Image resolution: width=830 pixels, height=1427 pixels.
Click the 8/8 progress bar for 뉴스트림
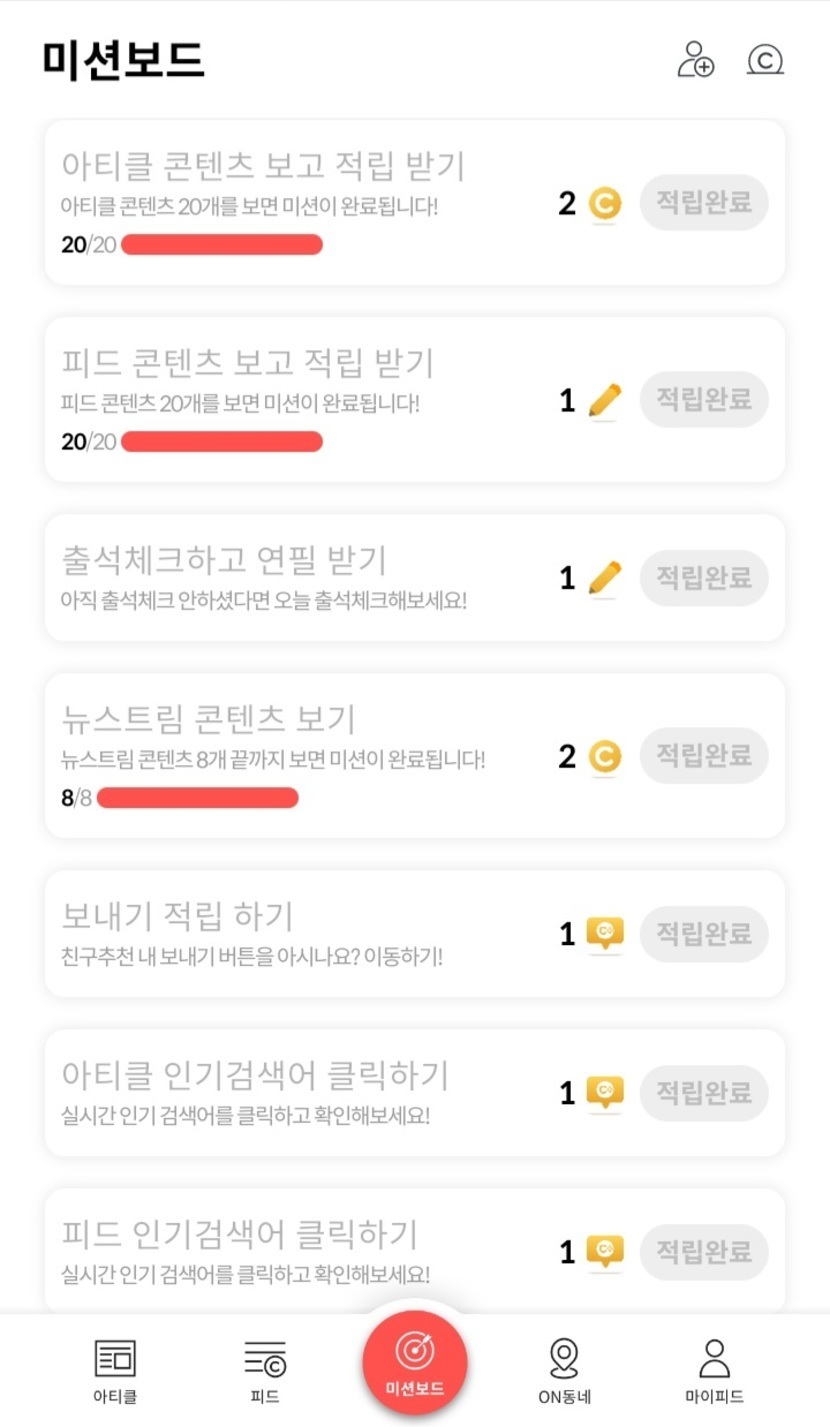pyautogui.click(x=198, y=797)
